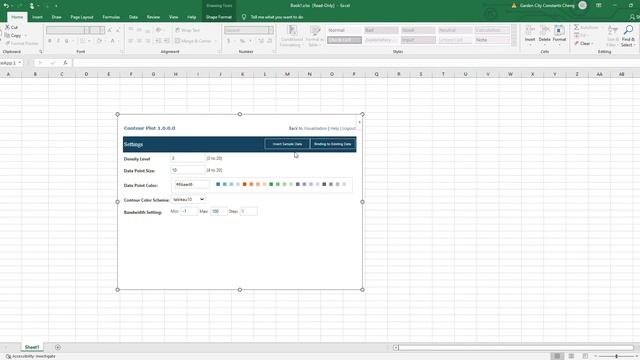Open the Merge & Center dropdown arrow
This screenshot has width=640, height=360.
tap(216, 41)
